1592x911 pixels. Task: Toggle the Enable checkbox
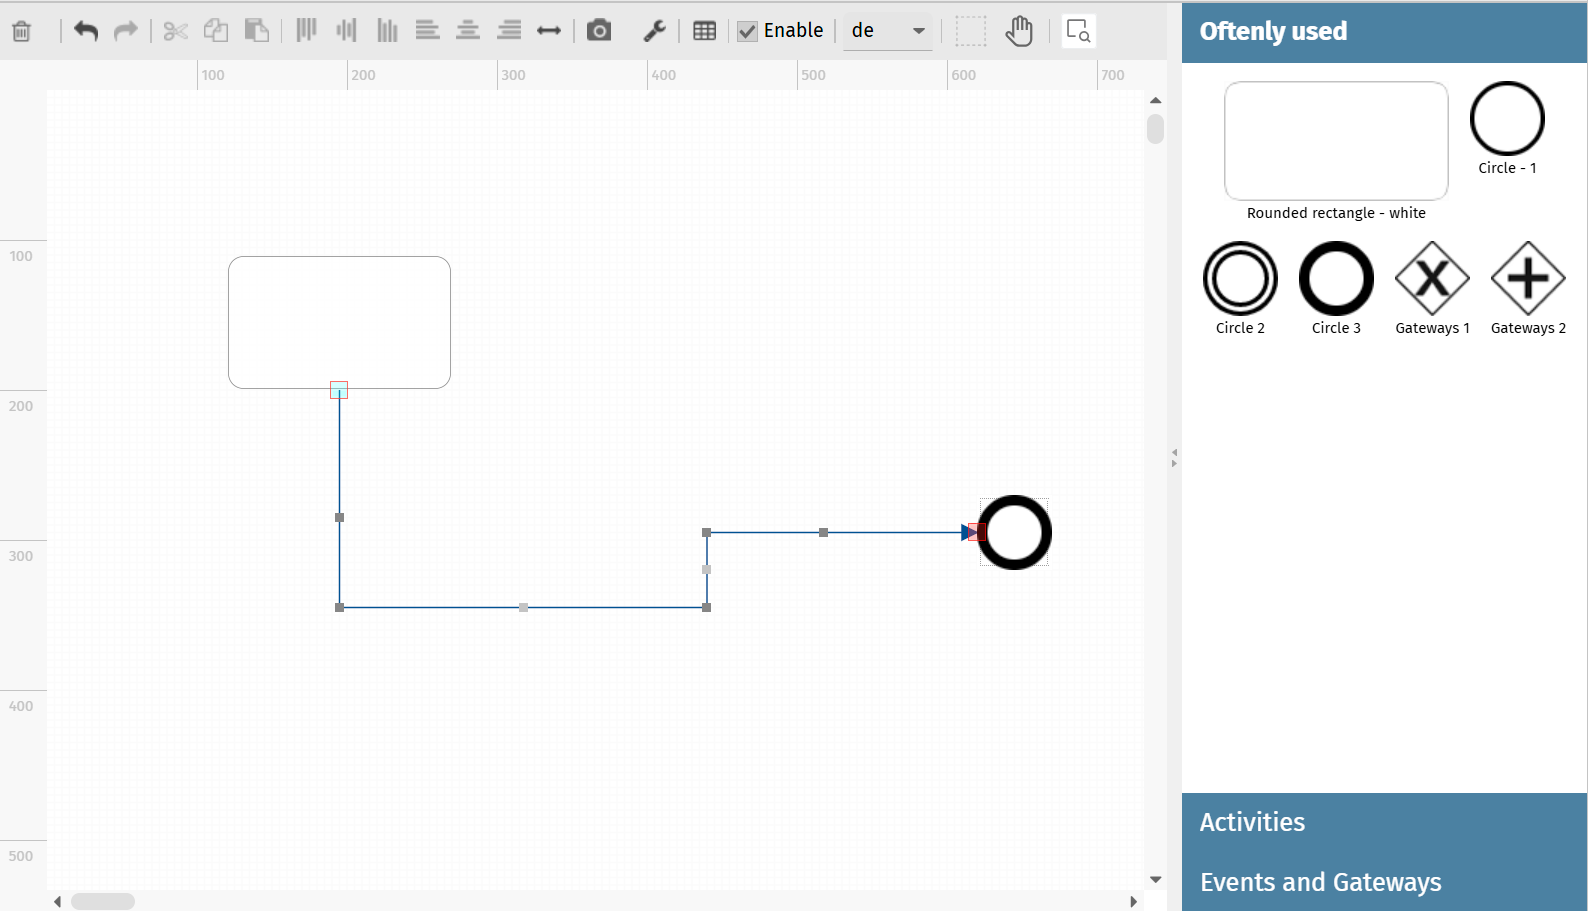click(748, 31)
